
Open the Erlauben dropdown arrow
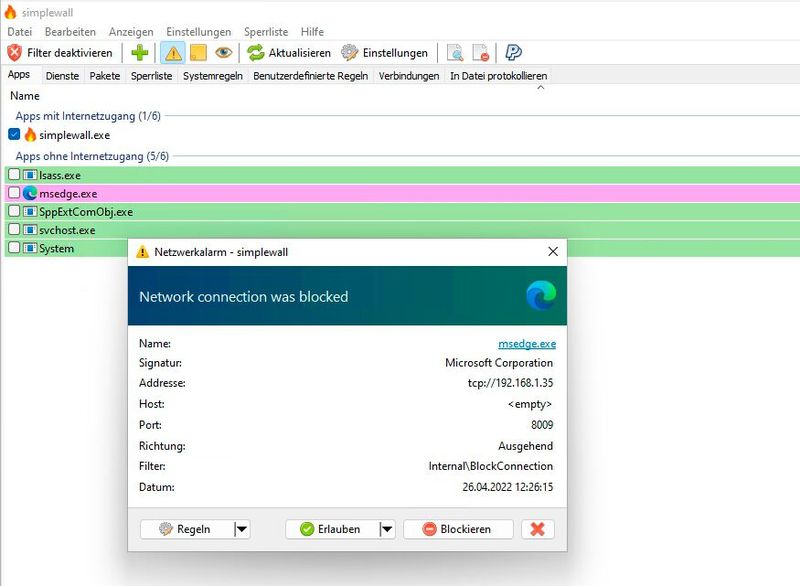[387, 529]
